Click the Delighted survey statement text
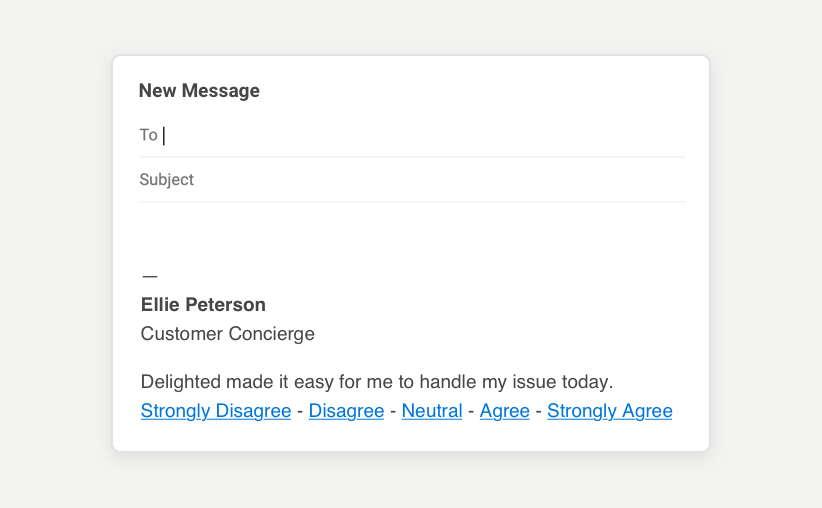822x508 pixels. click(x=376, y=382)
